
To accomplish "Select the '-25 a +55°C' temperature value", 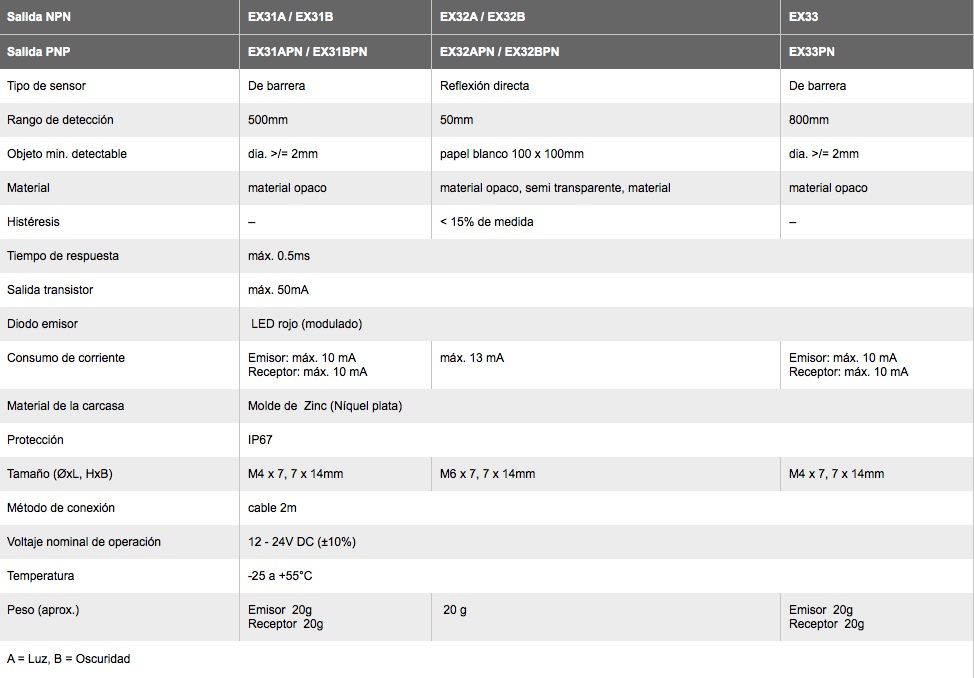I will [x=280, y=576].
